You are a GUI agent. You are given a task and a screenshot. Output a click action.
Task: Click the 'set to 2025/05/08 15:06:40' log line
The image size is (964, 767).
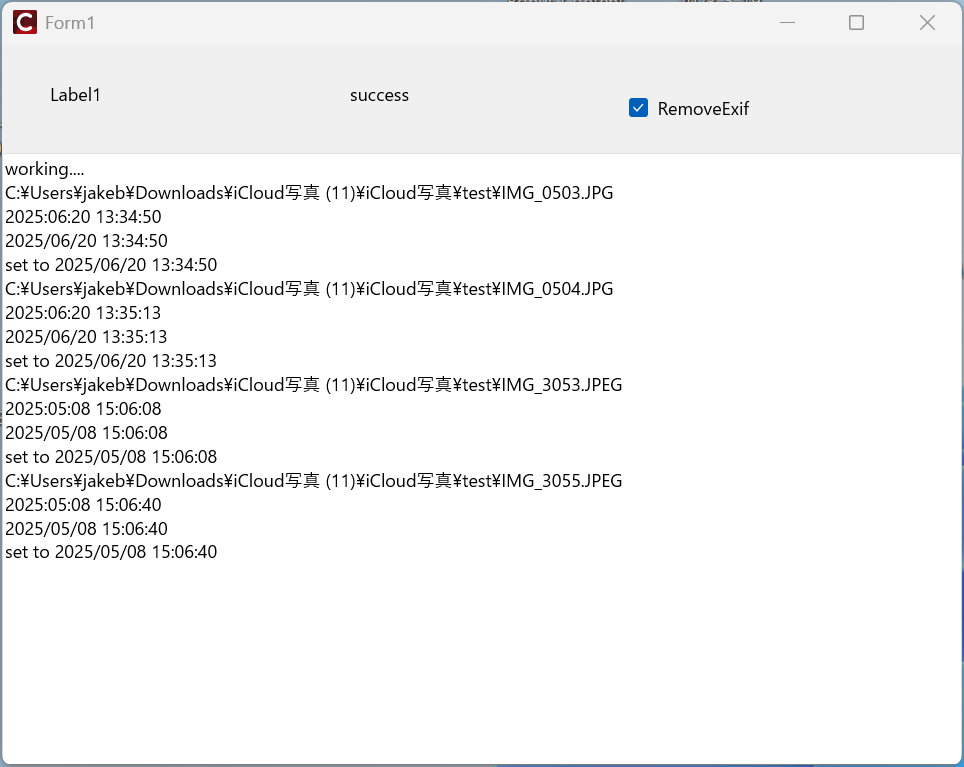[x=111, y=553]
